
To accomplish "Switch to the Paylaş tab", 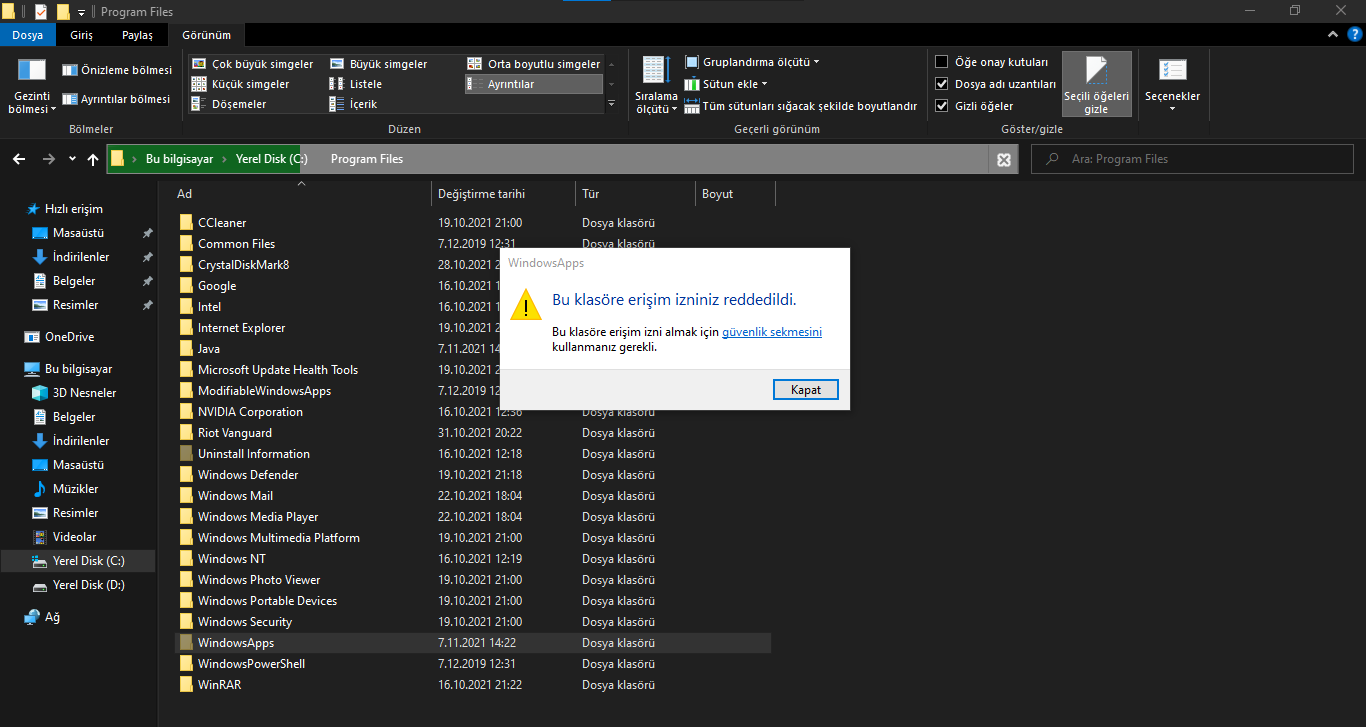I will 138,35.
